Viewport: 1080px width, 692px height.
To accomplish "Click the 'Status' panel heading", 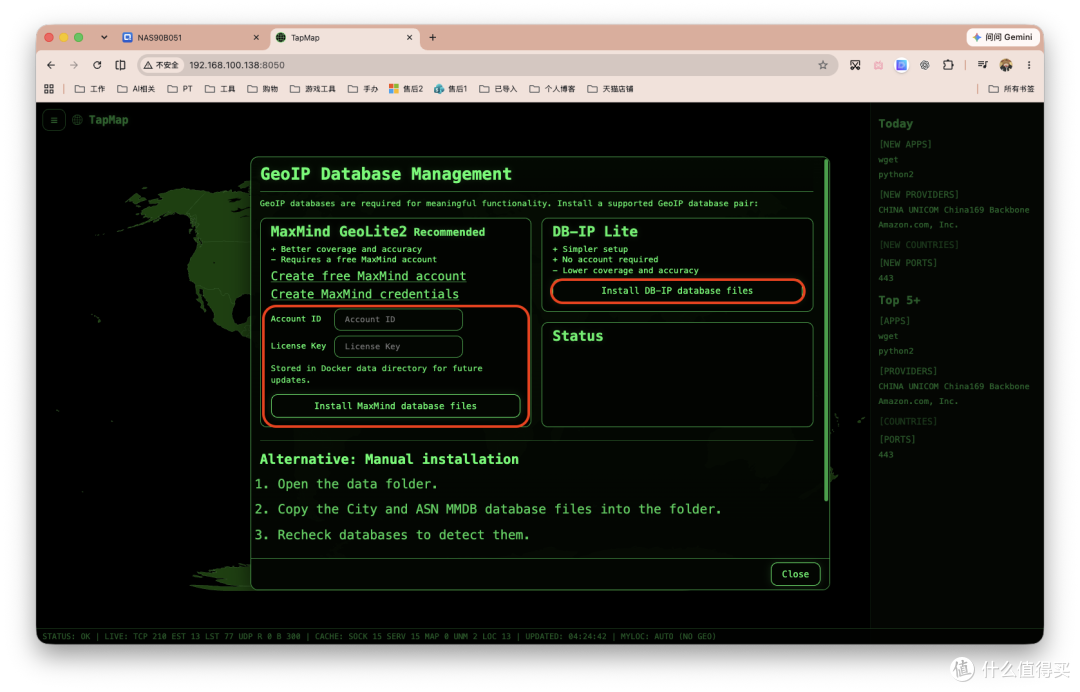I will tap(577, 336).
